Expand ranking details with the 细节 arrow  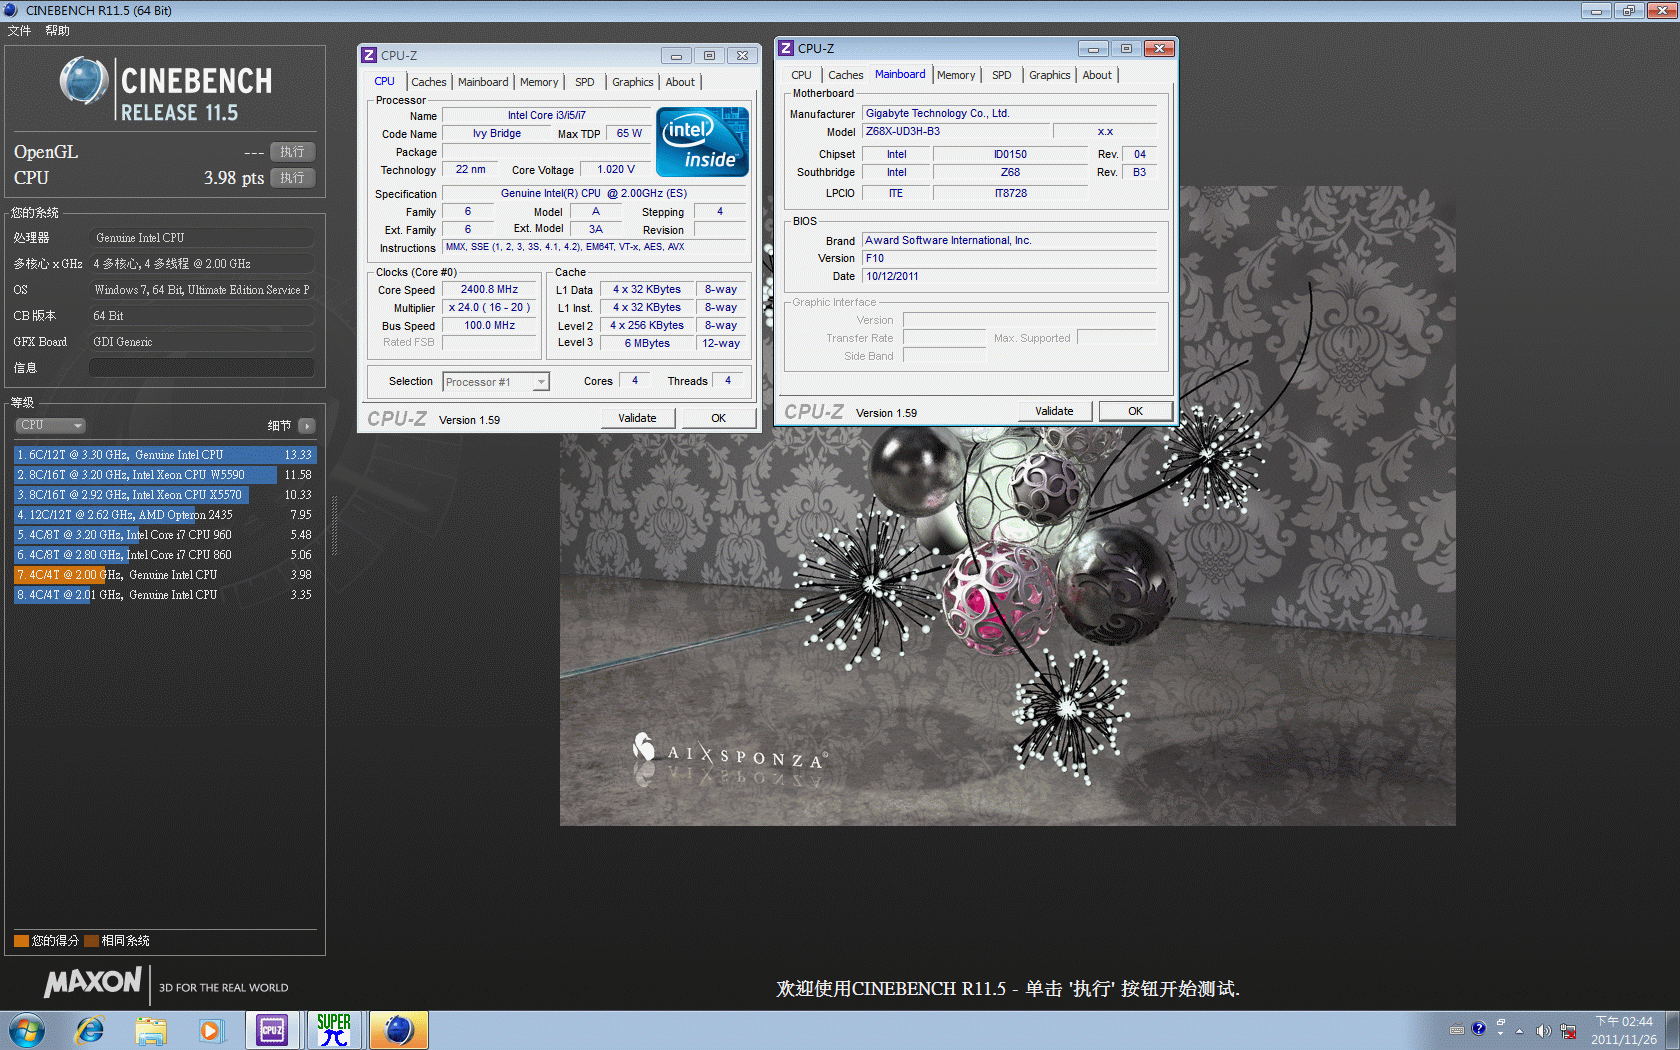[x=307, y=426]
